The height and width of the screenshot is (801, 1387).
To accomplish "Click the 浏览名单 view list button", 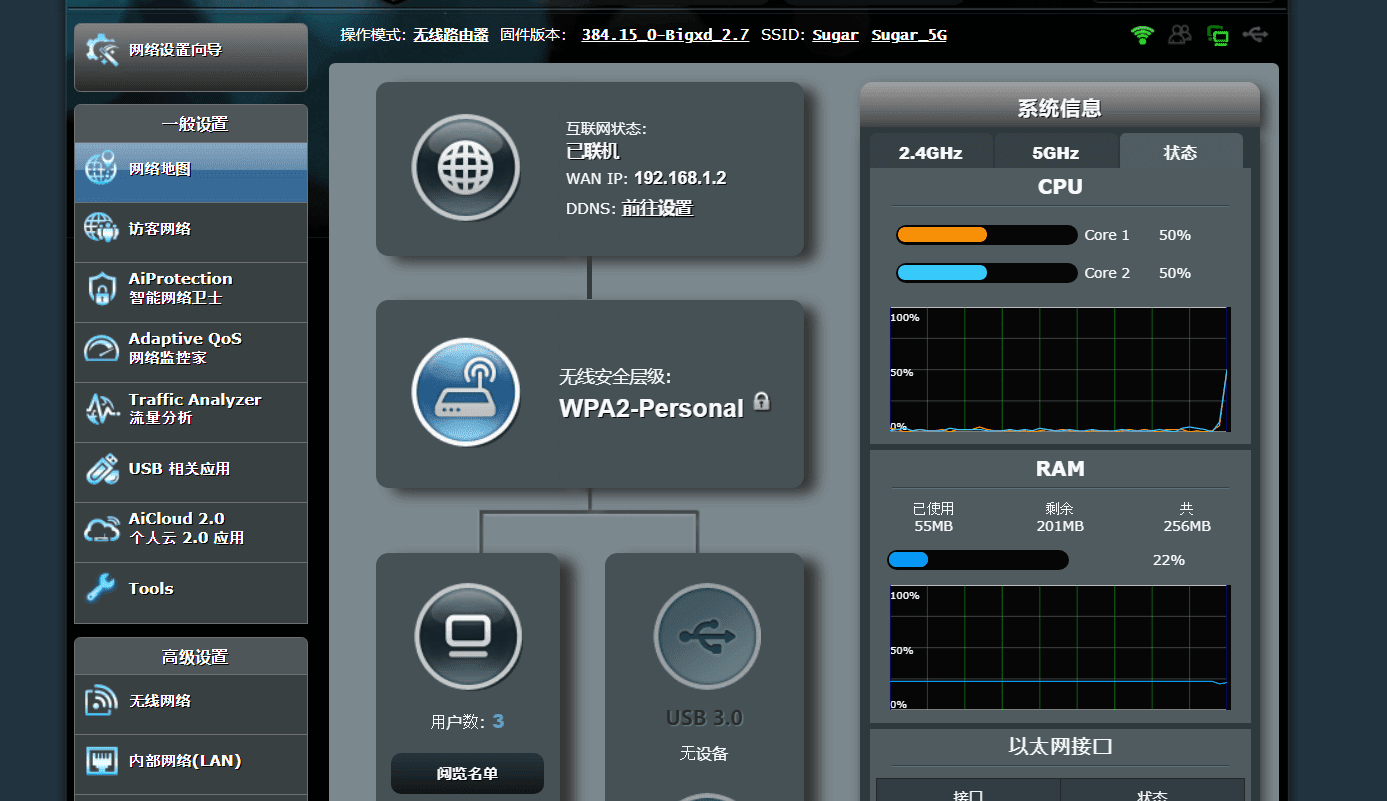I will (x=467, y=773).
